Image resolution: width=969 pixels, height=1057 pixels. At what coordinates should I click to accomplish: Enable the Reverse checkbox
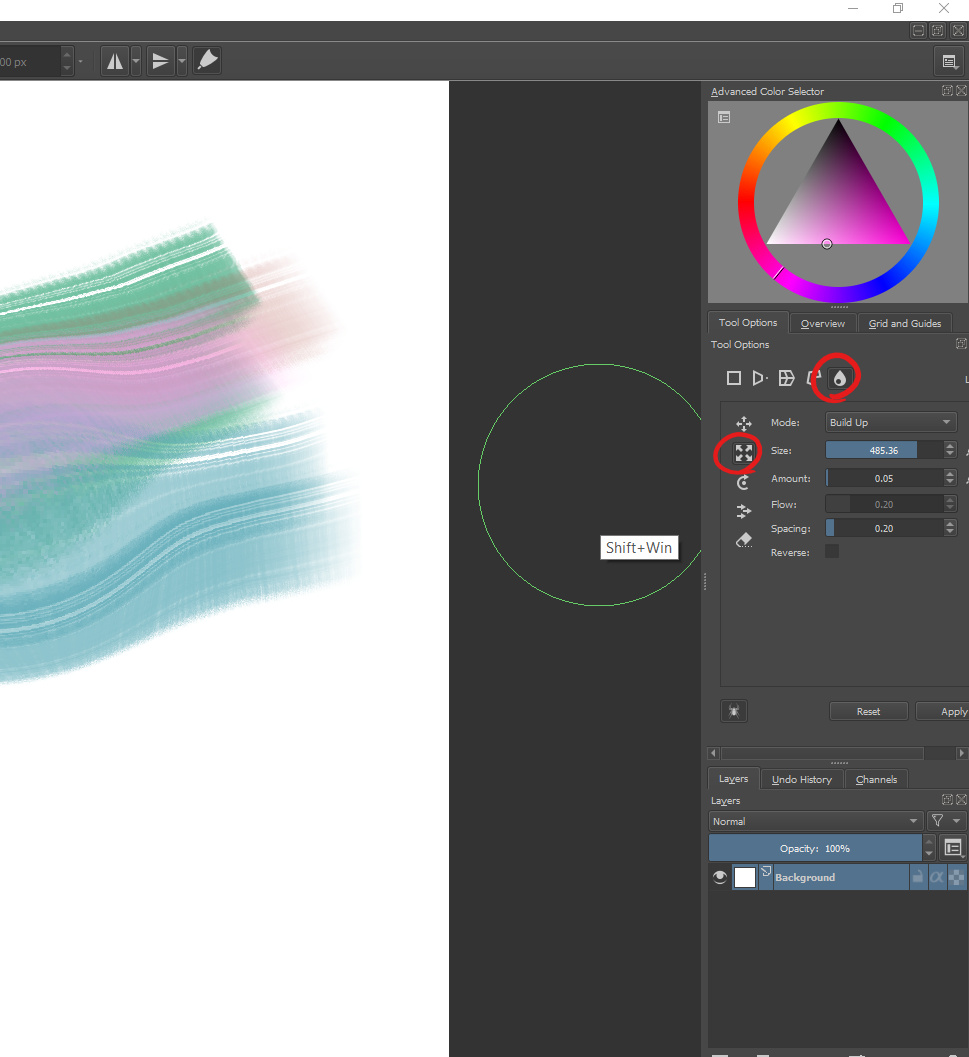[832, 551]
